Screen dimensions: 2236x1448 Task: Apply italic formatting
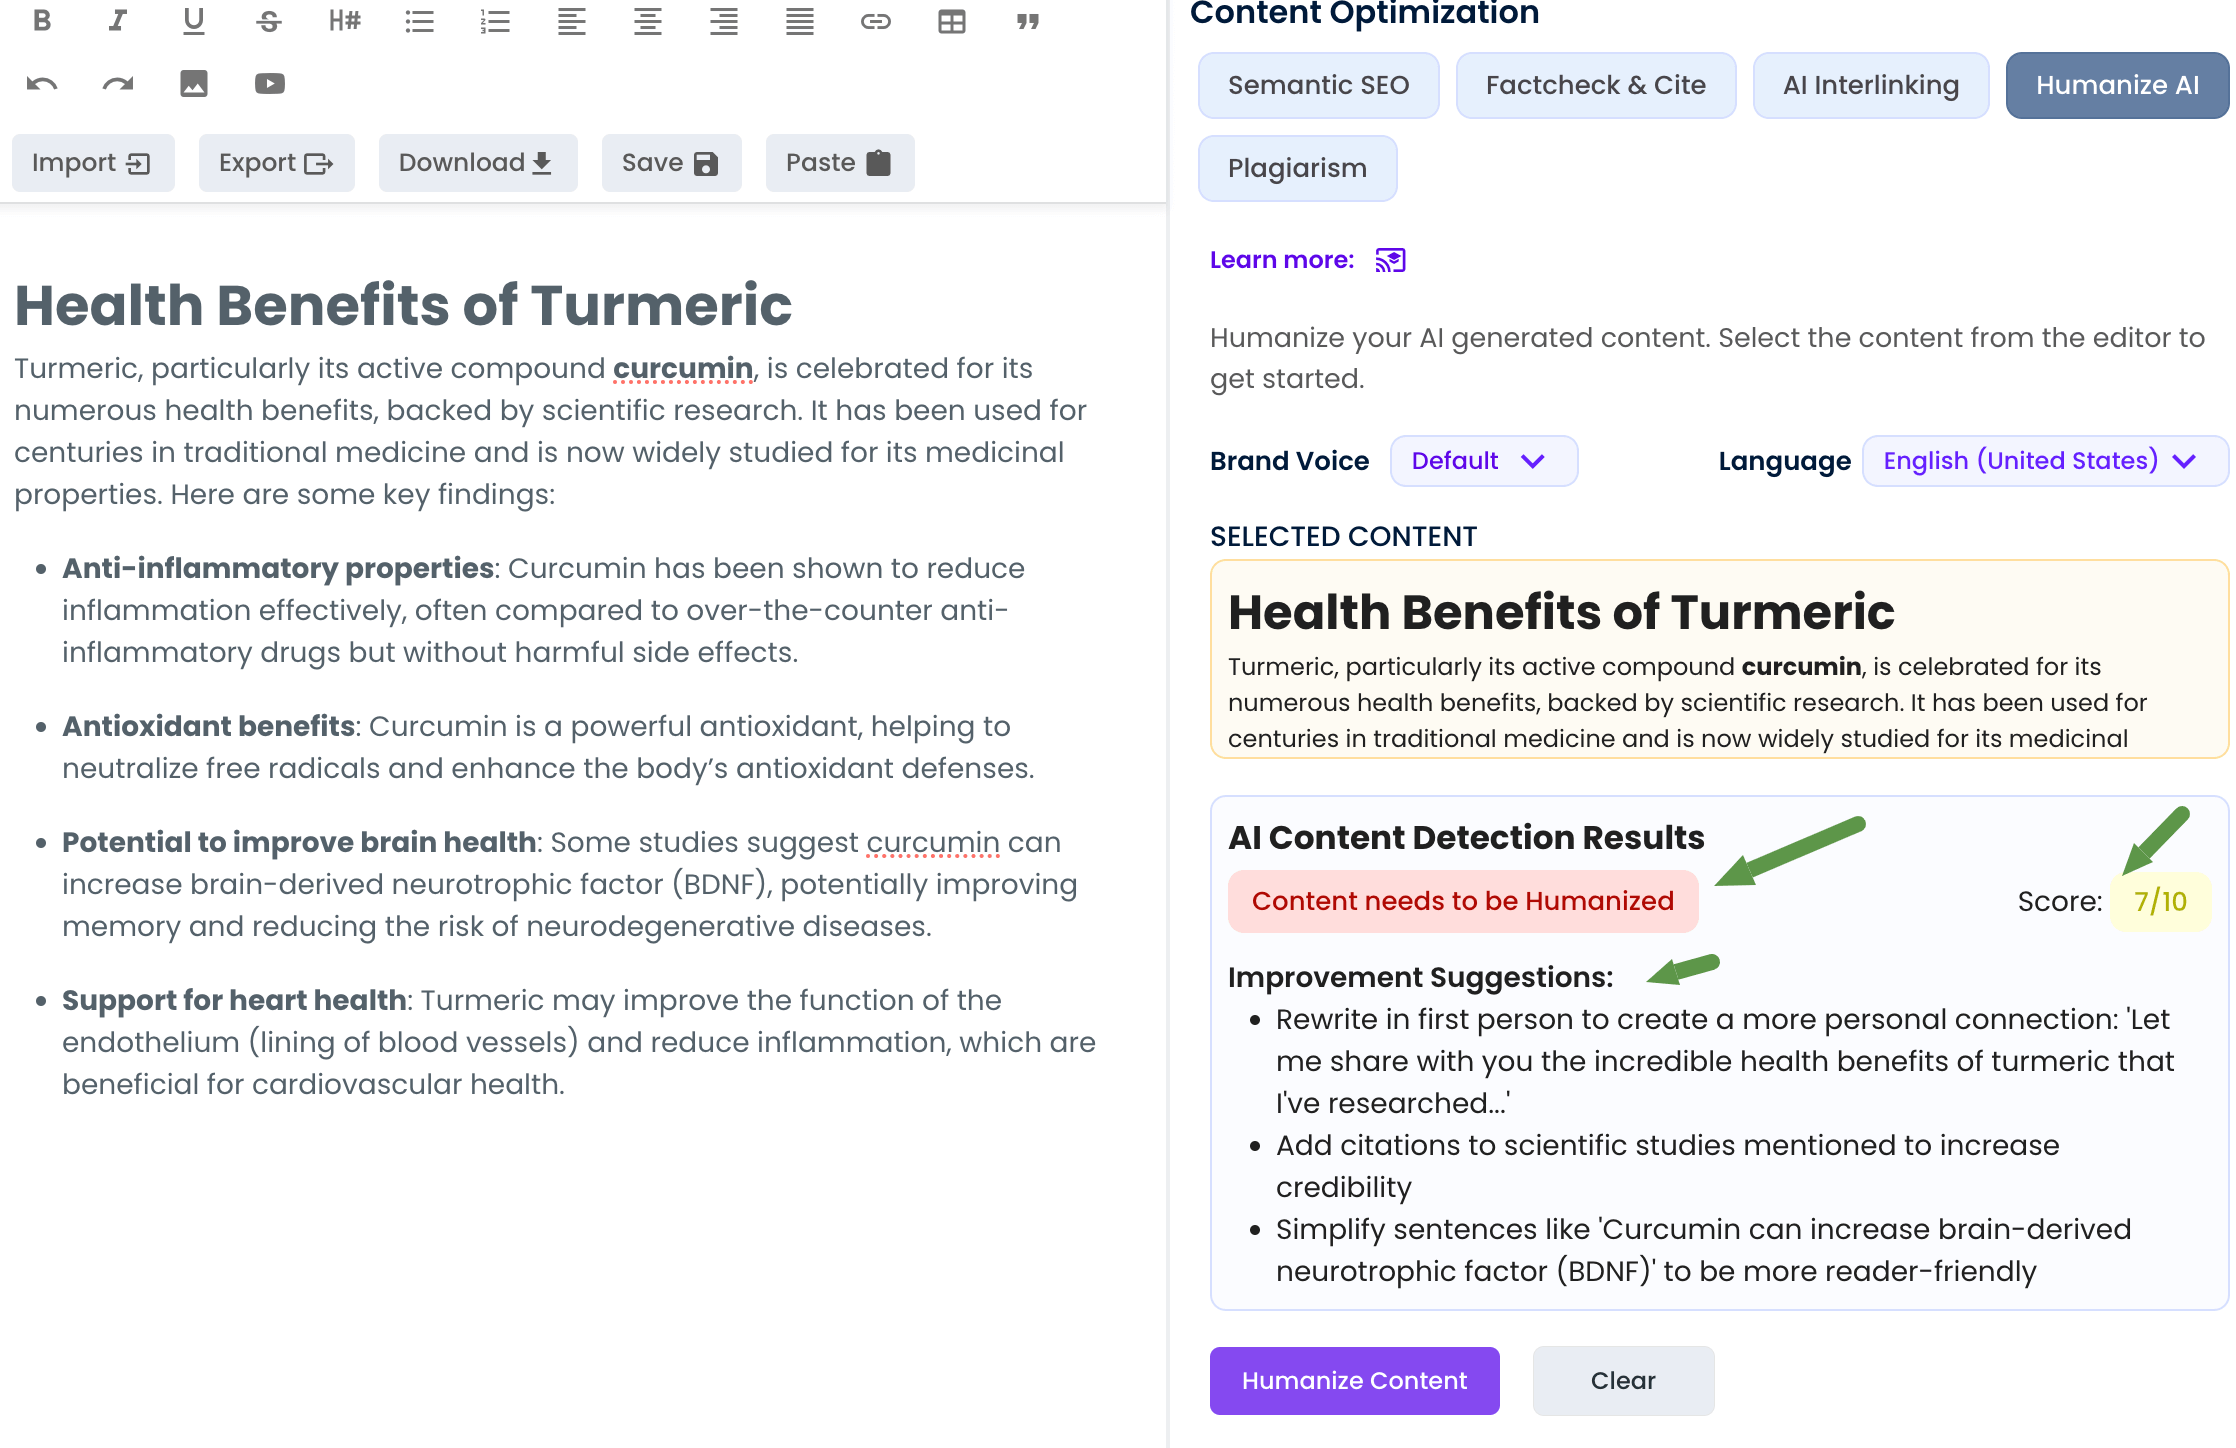(x=118, y=21)
